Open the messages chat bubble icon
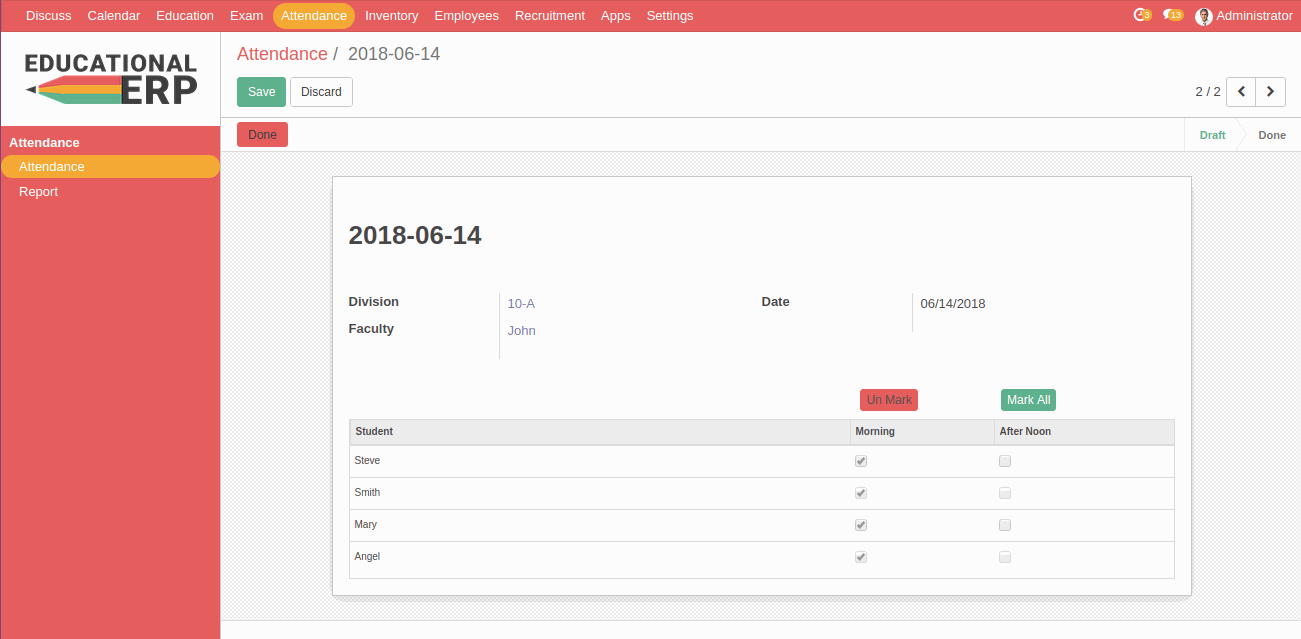1301x639 pixels. (1172, 15)
